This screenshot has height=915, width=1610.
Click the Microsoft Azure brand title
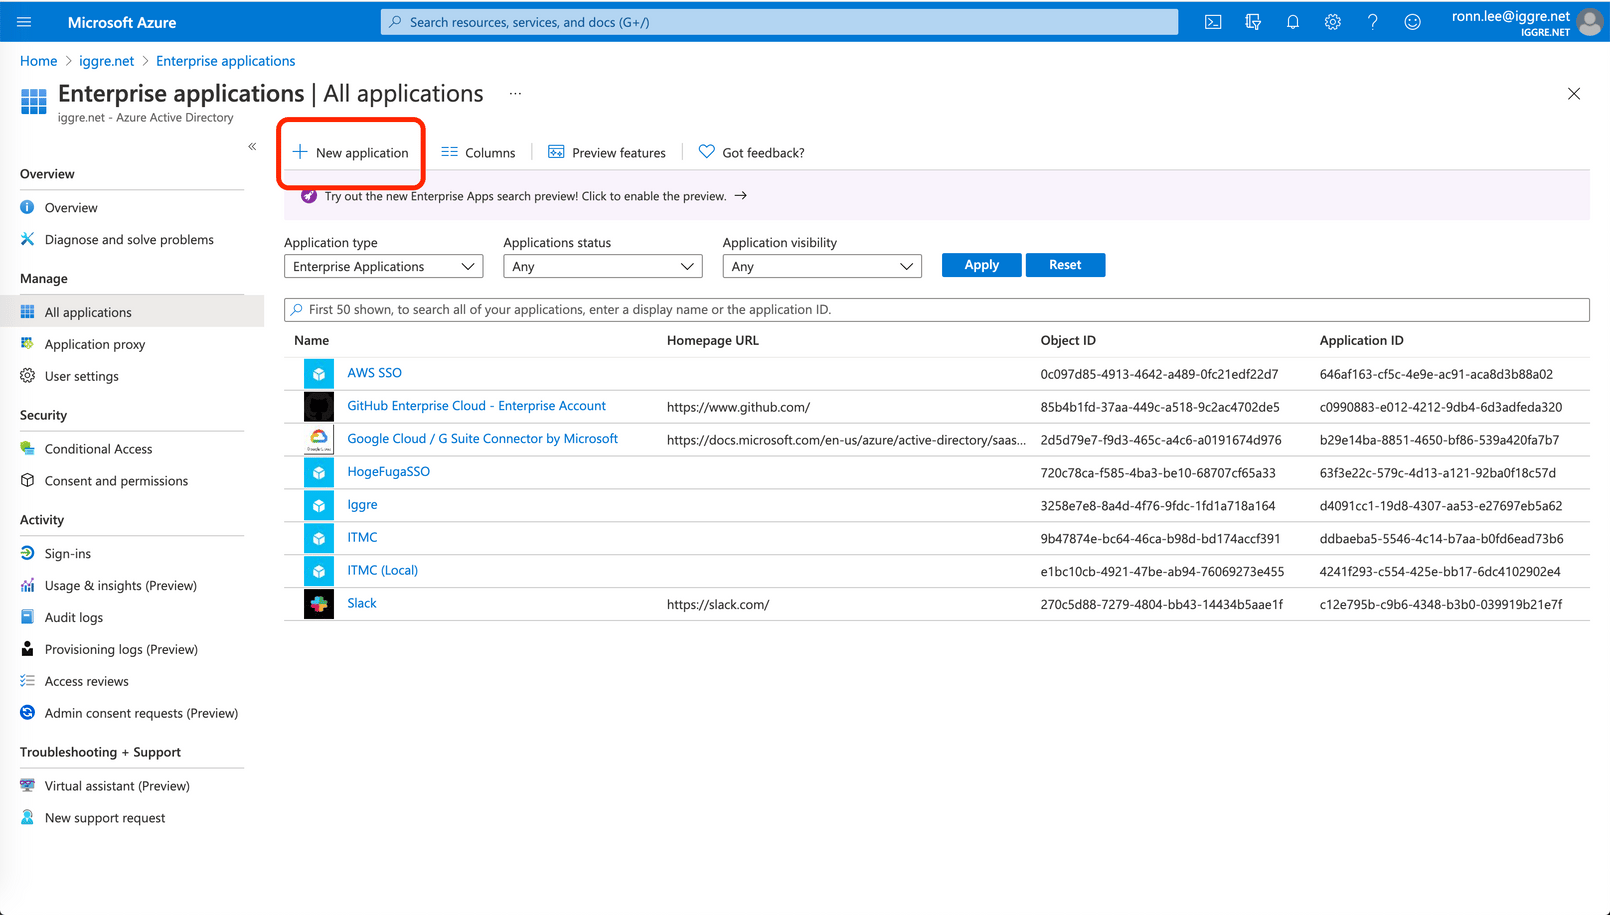[x=122, y=22]
